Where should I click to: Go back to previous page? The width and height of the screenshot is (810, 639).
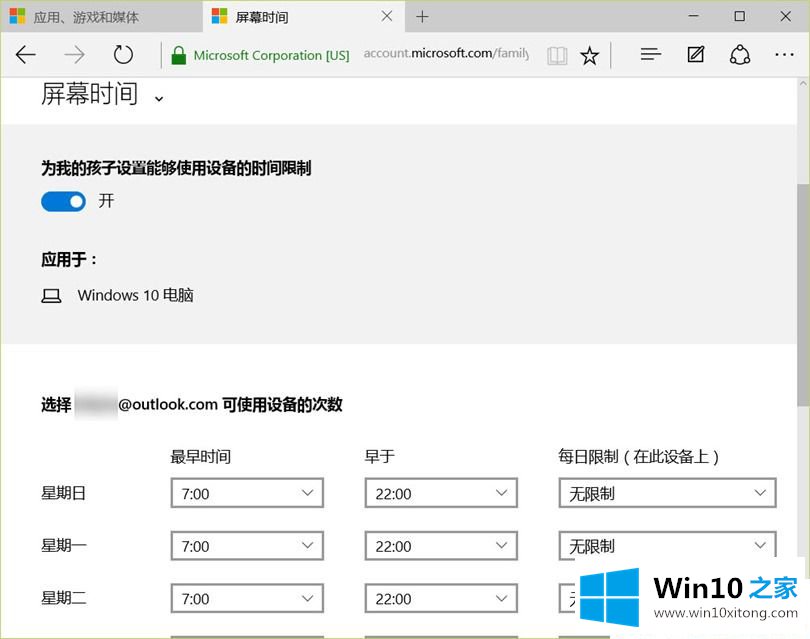tap(26, 55)
